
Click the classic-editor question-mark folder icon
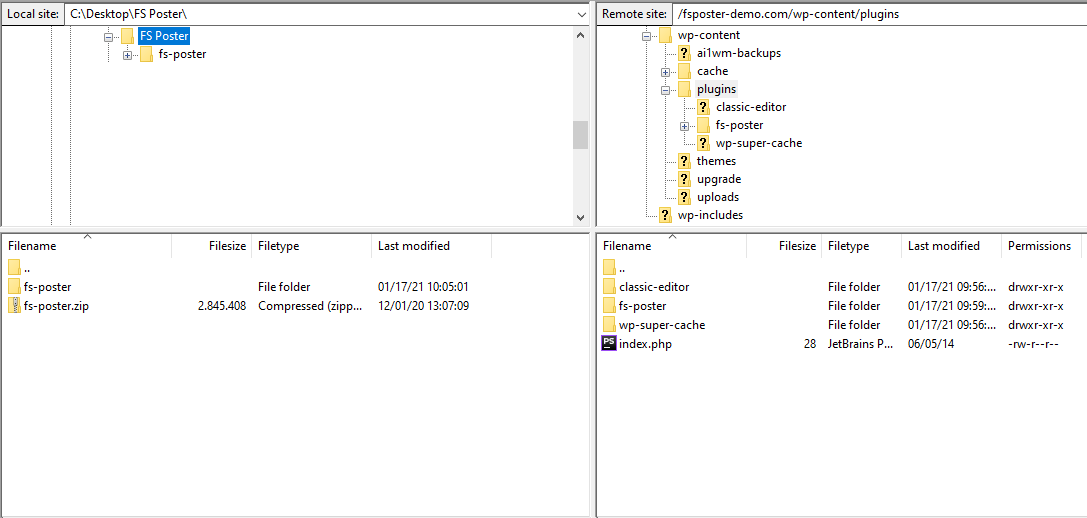pyautogui.click(x=703, y=107)
